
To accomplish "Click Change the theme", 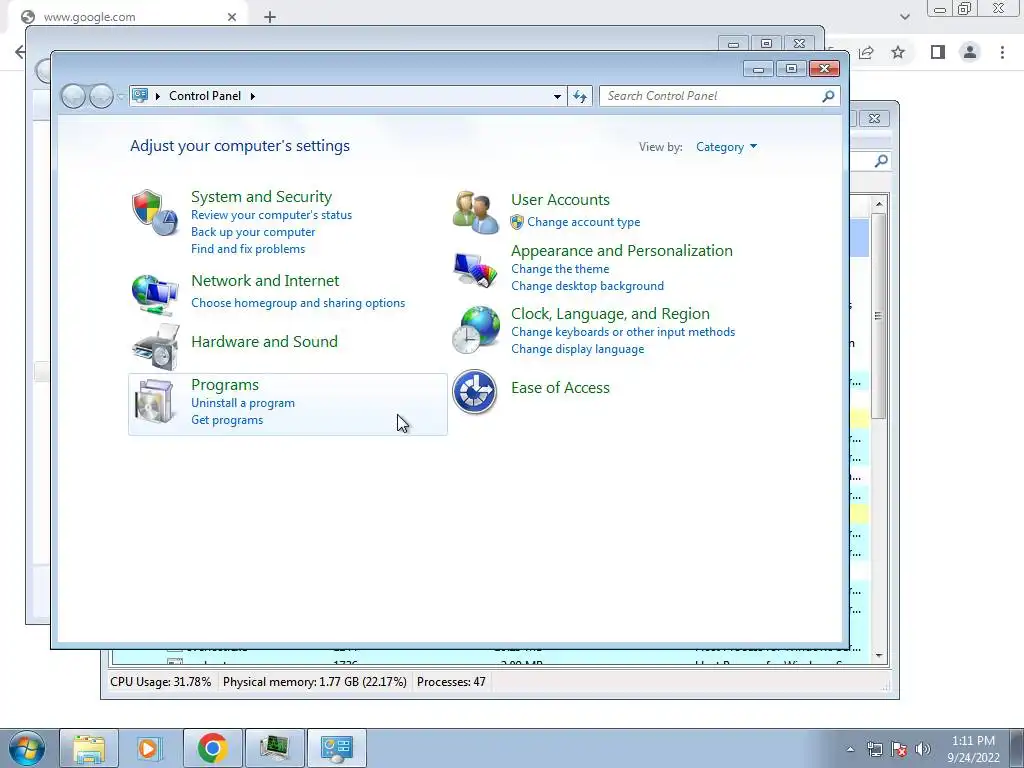I will click(560, 269).
